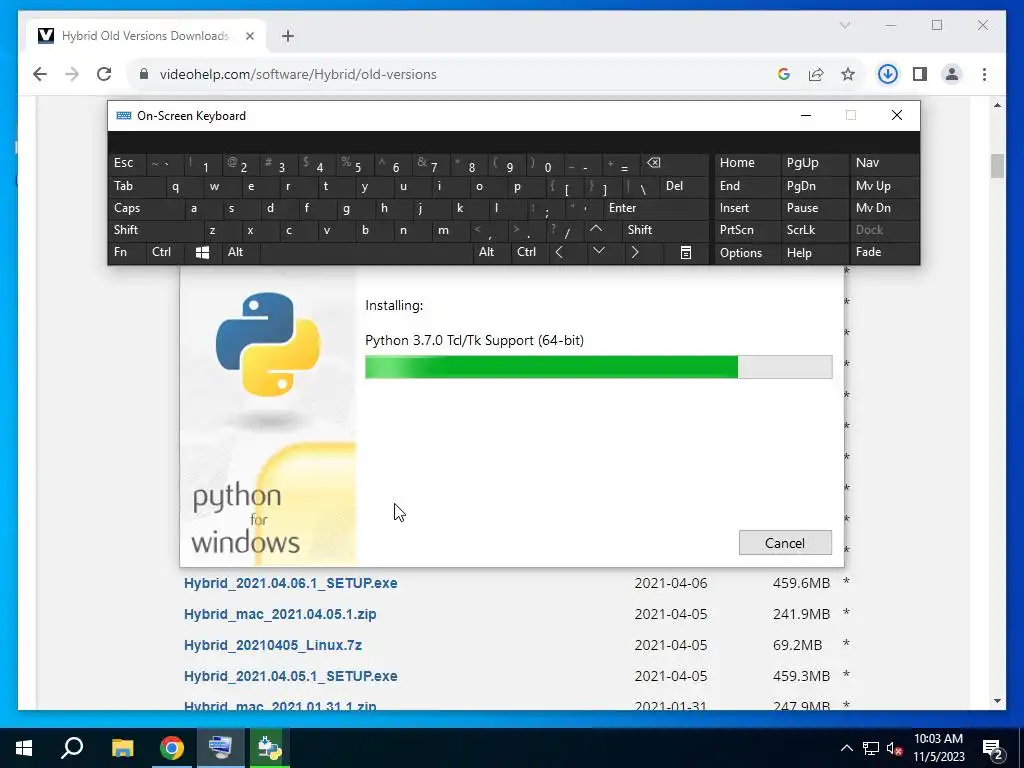Click the page vertical scrollbar thumb
1024x768 pixels.
997,165
